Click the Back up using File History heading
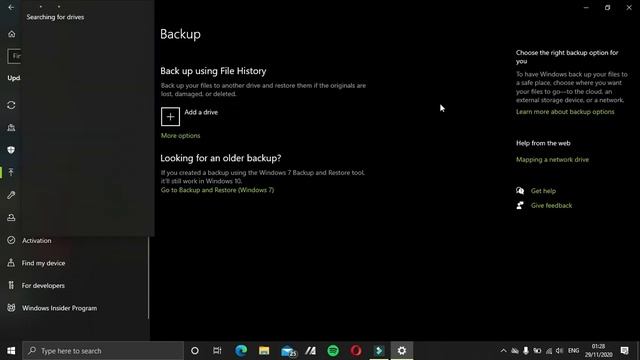The image size is (640, 360). (x=213, y=71)
